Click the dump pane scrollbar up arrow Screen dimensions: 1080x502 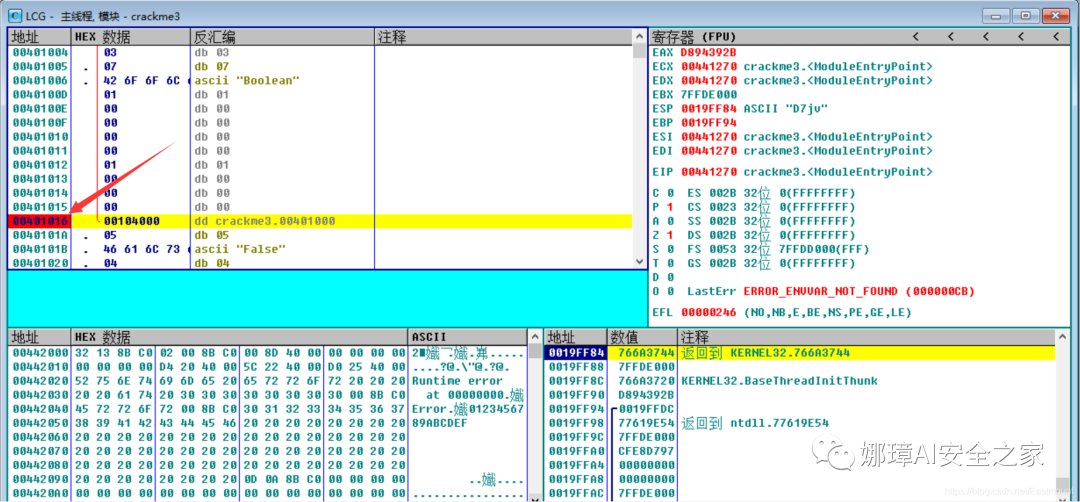[x=534, y=337]
